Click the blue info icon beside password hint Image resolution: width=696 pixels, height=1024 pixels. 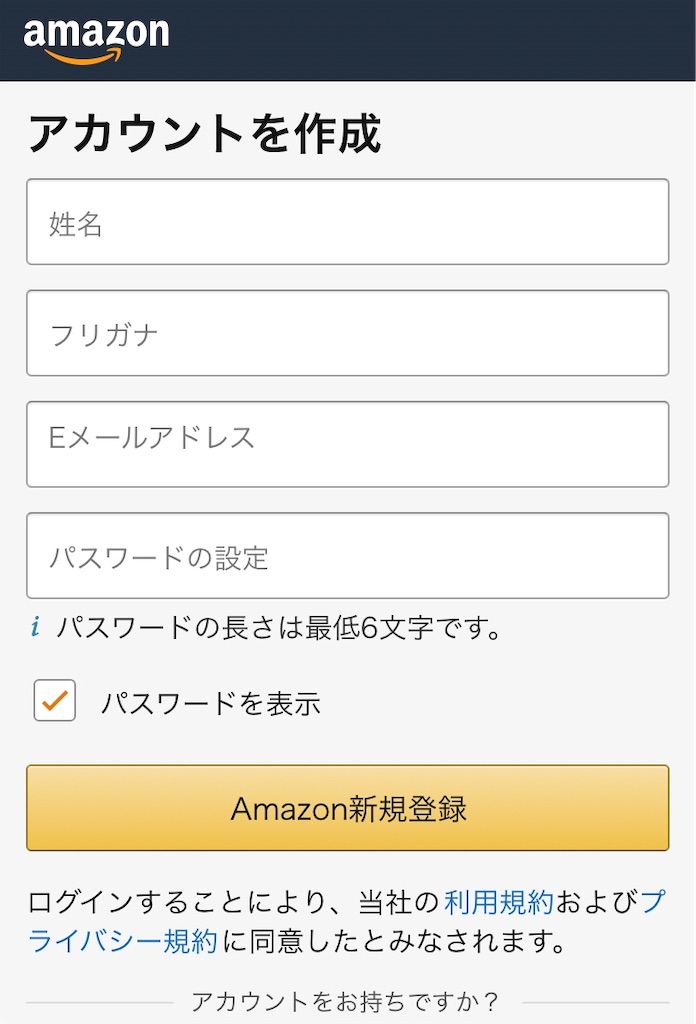(35, 627)
